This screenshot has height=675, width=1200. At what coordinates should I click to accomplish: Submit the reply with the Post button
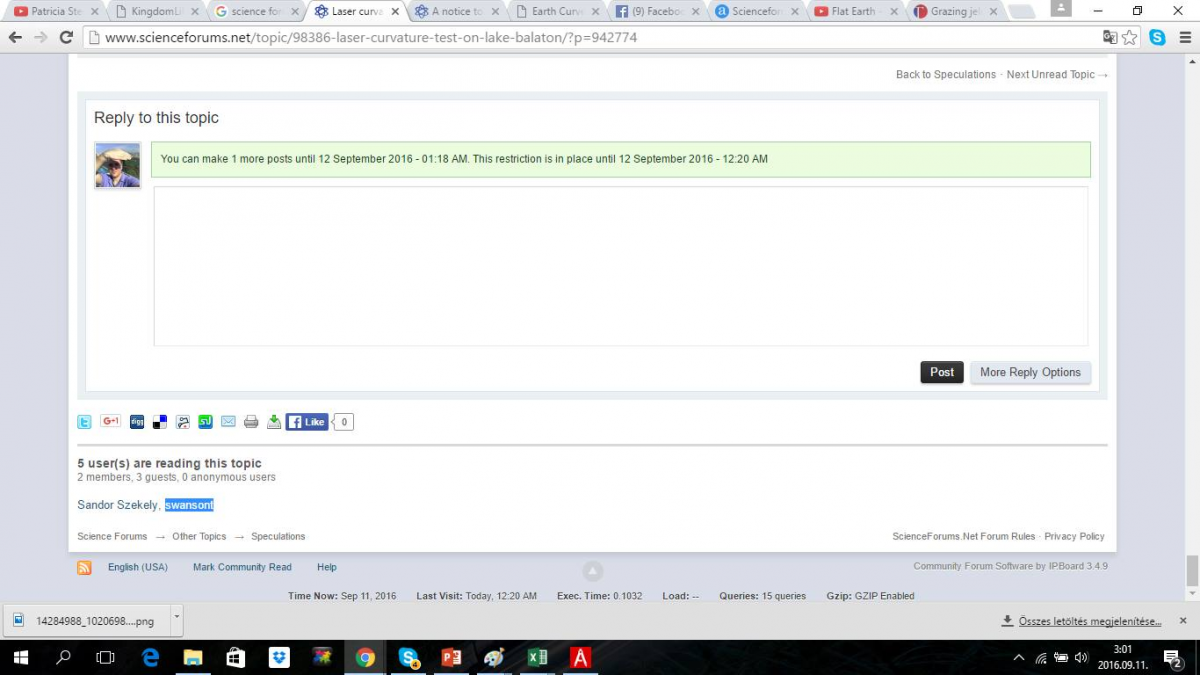[942, 372]
